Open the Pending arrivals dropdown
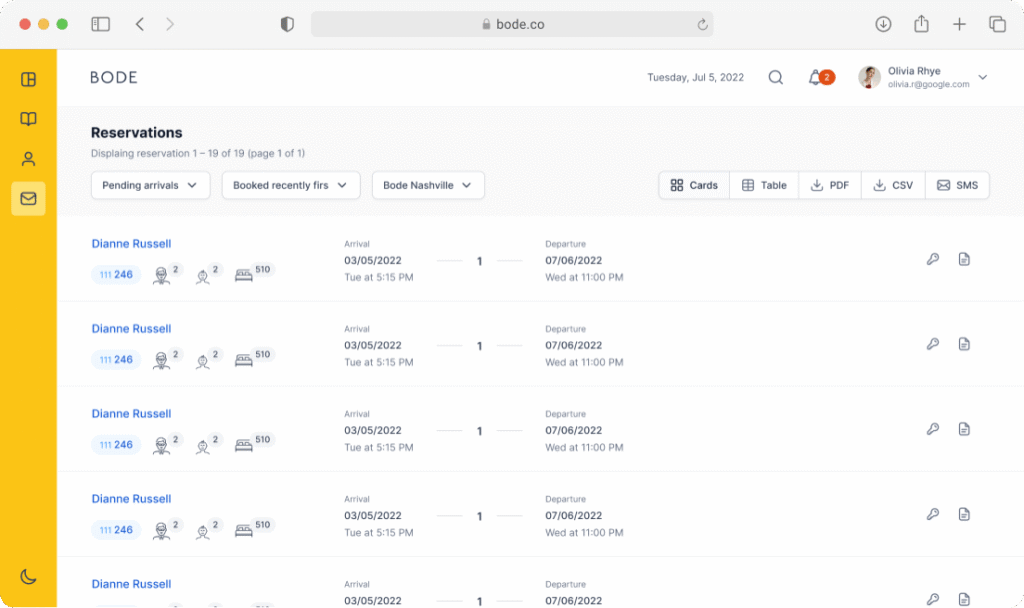This screenshot has width=1024, height=608. coord(150,185)
